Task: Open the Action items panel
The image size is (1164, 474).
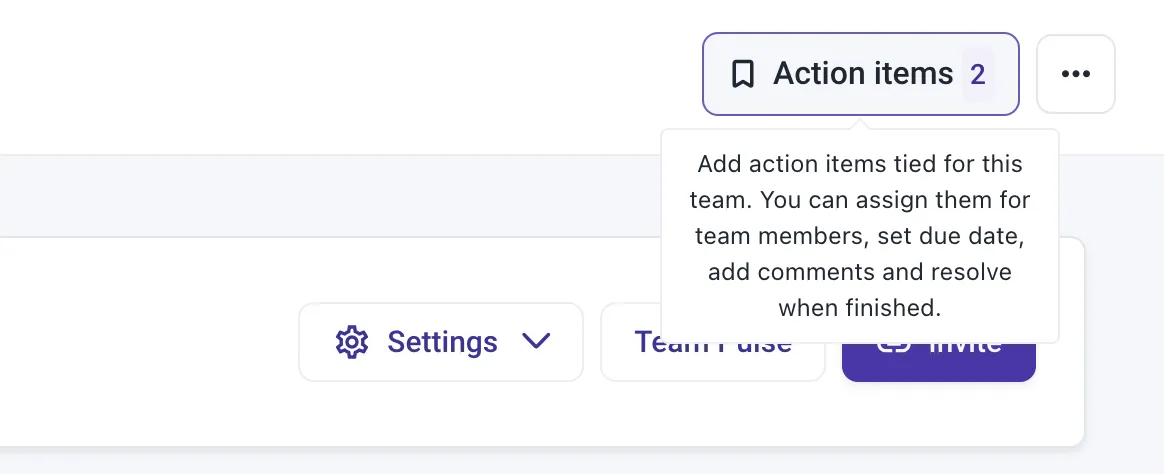Action: click(860, 74)
